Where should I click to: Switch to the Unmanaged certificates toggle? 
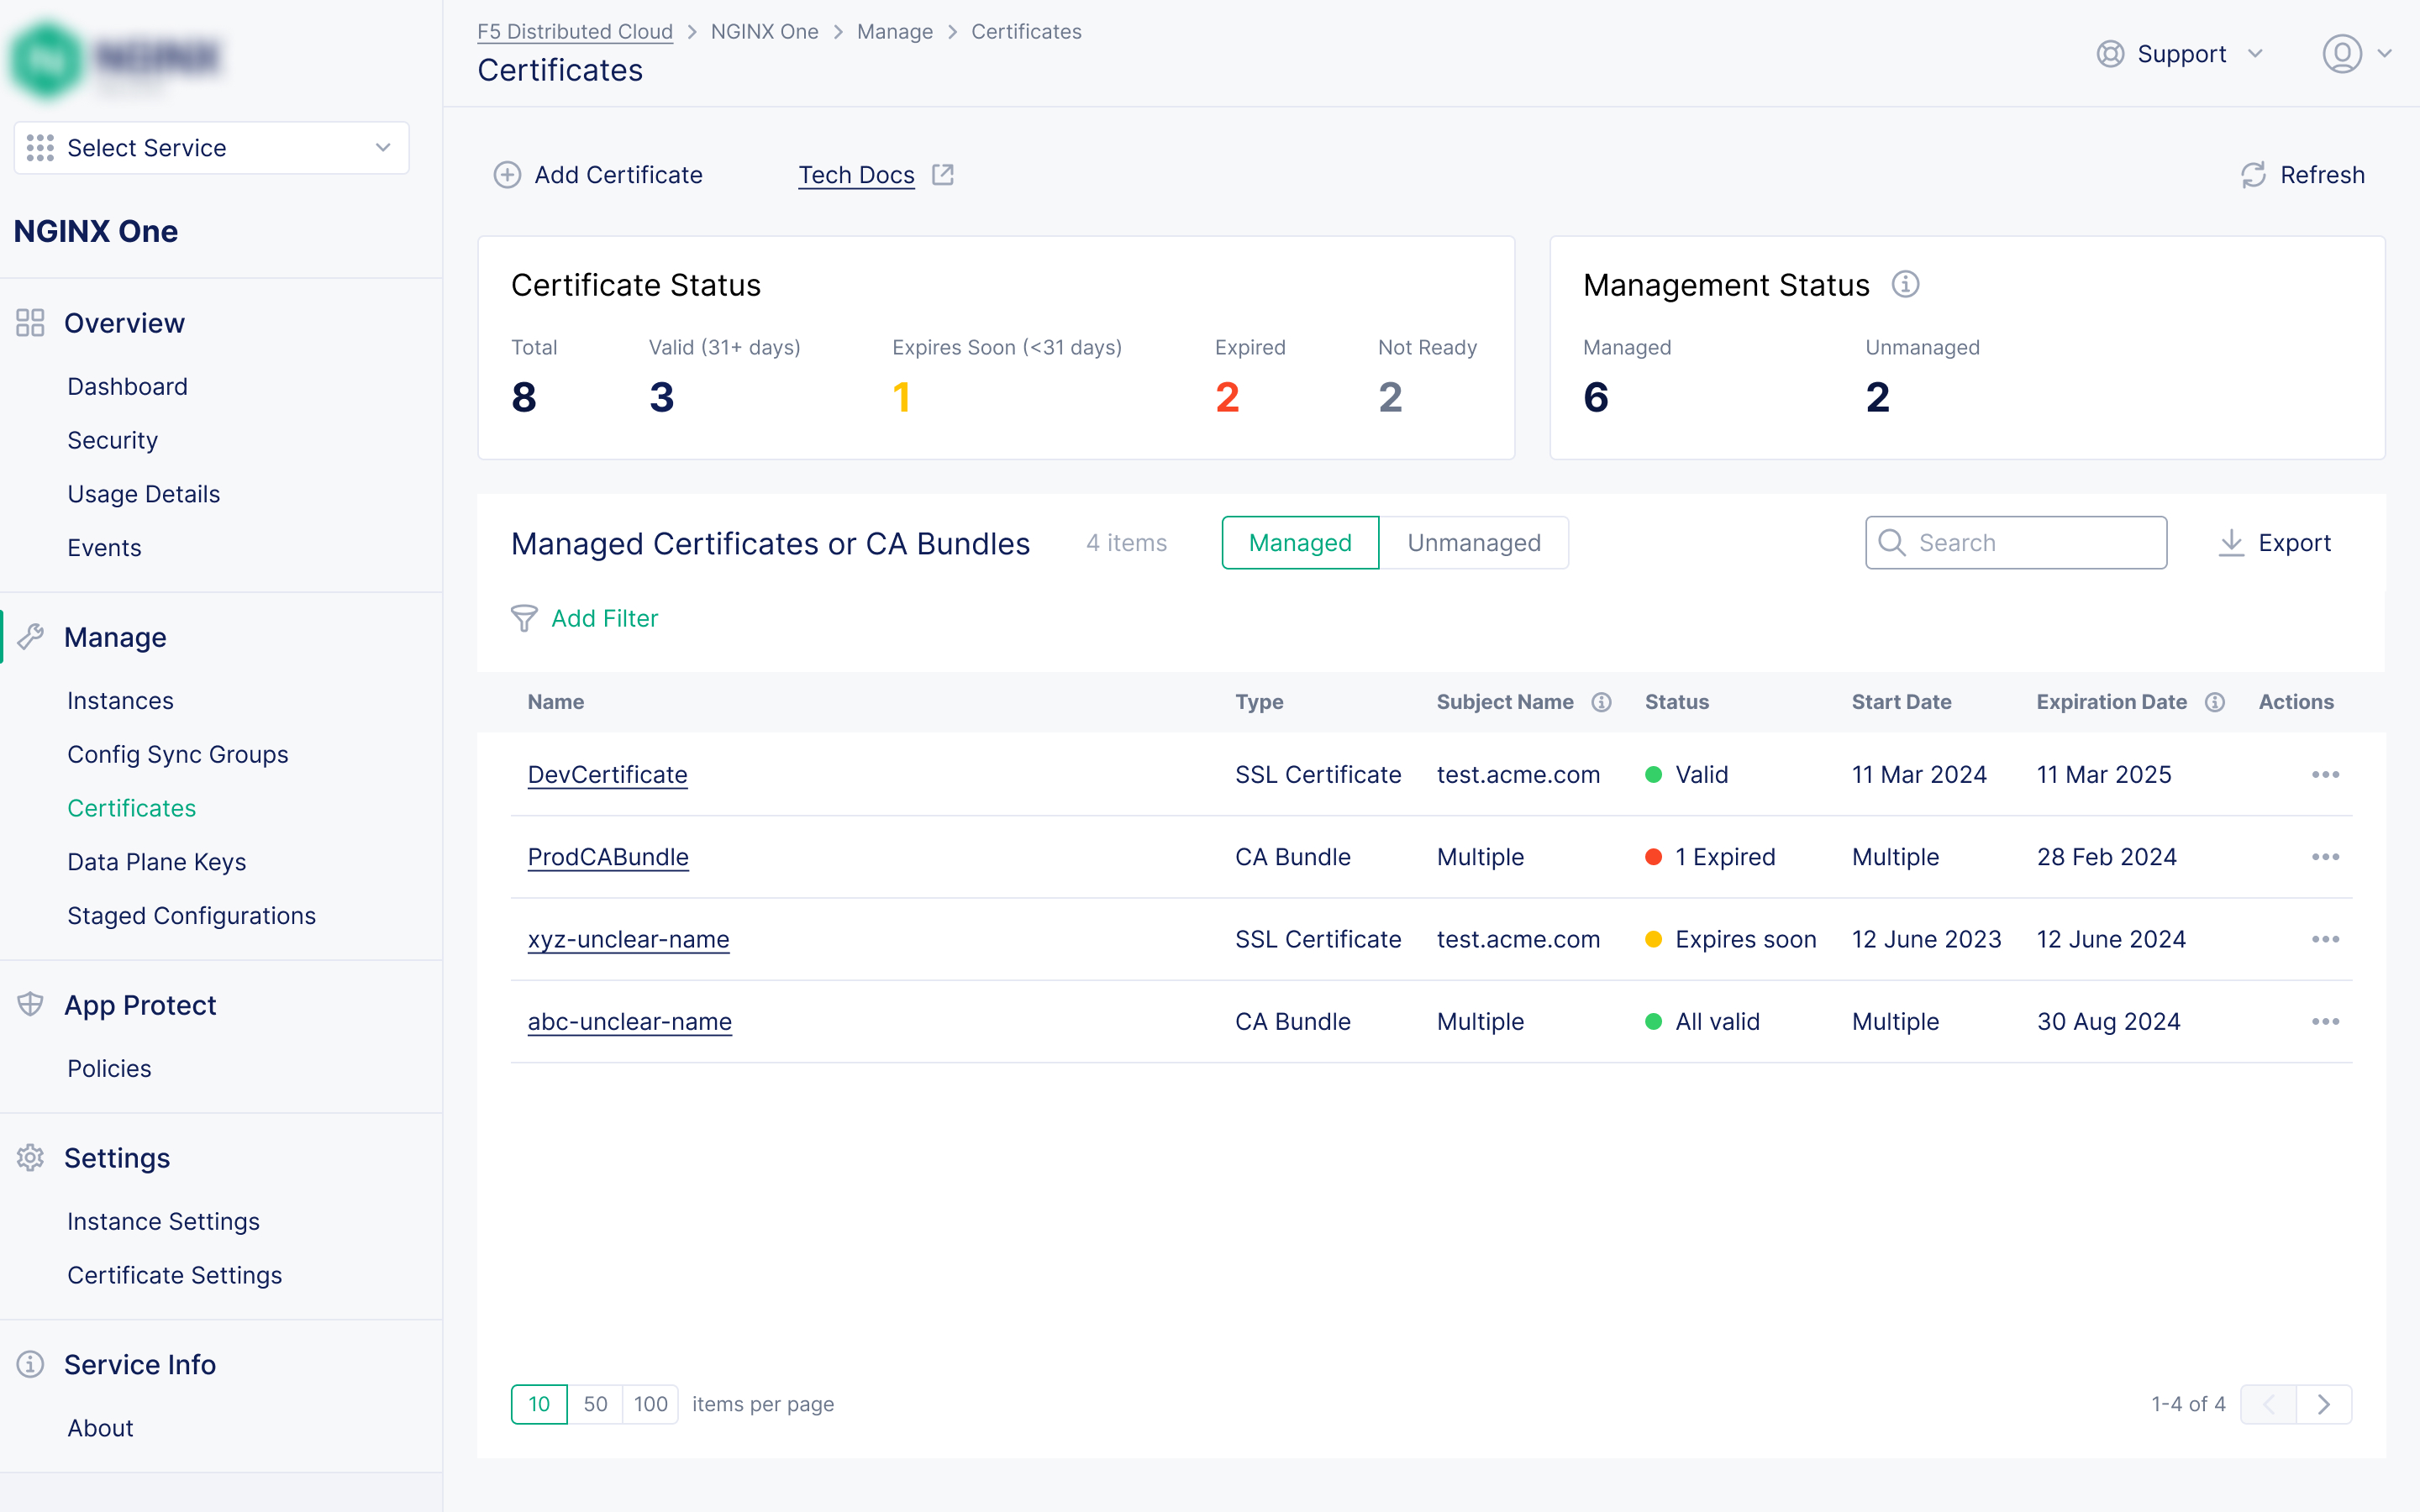[1473, 543]
